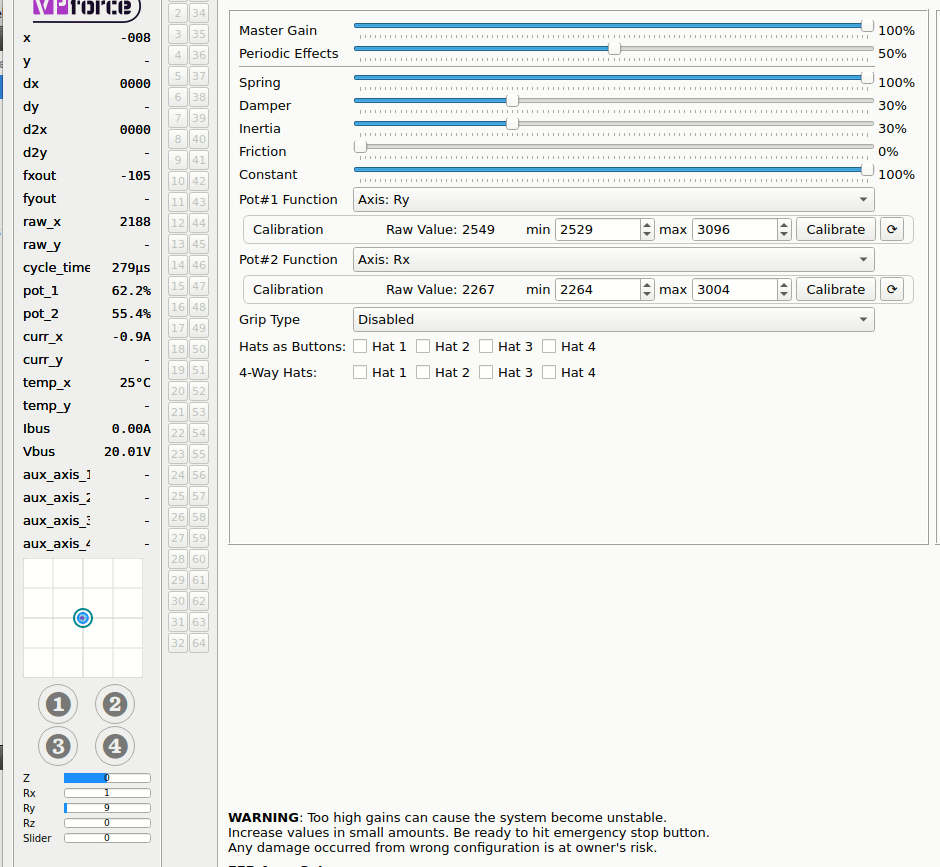Click the Periodic Effects slider handle
This screenshot has width=940, height=867.
(614, 48)
